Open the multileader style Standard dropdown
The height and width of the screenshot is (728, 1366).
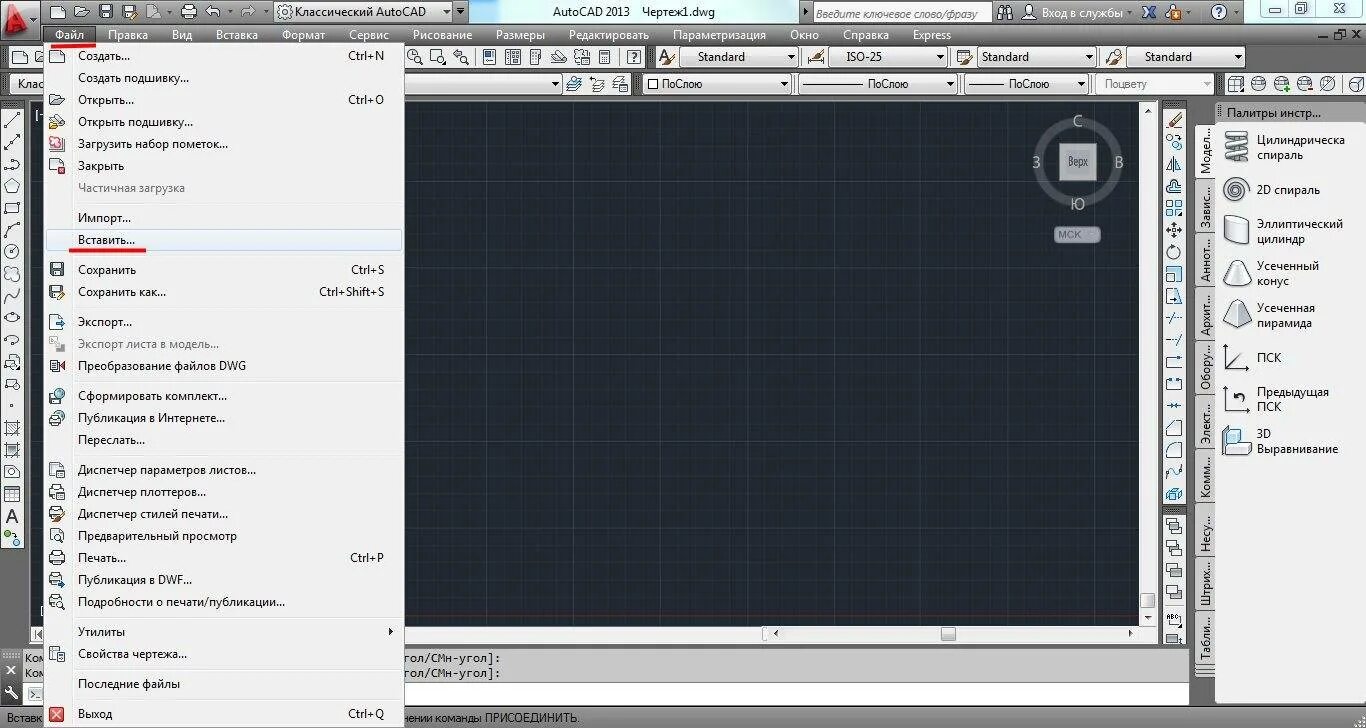(x=1186, y=57)
